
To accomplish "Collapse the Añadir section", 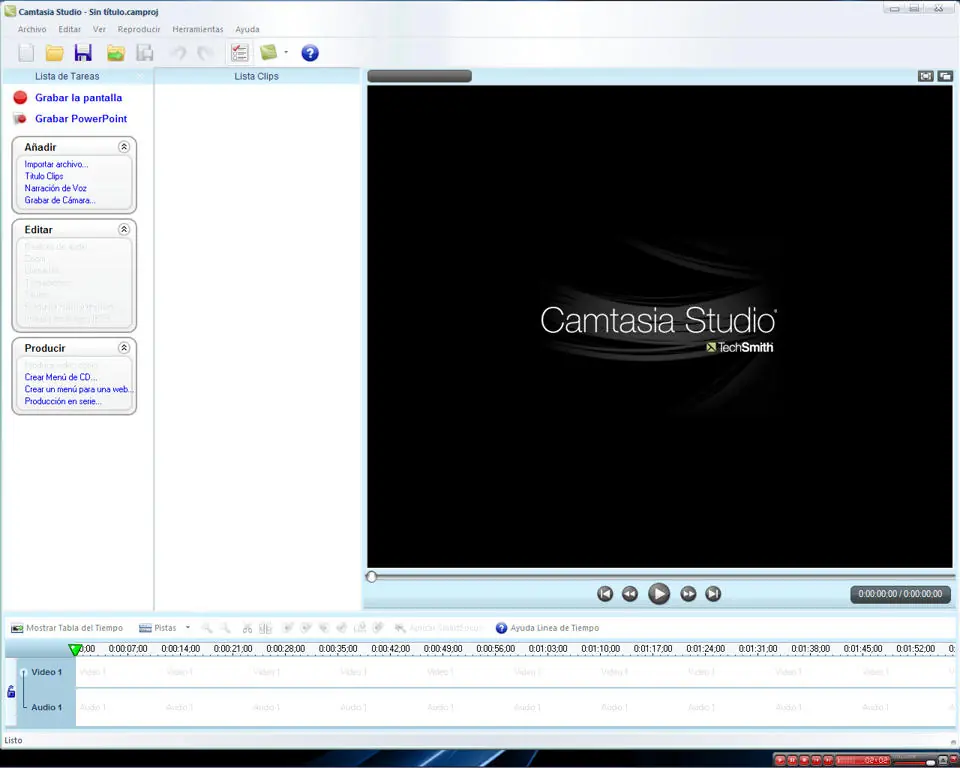I will click(x=124, y=147).
